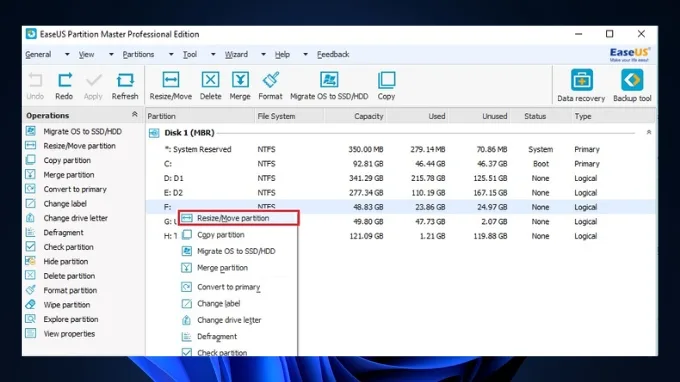Screen dimensions: 680x382
Task: Click the Redo toolbar icon
Action: tap(64, 81)
